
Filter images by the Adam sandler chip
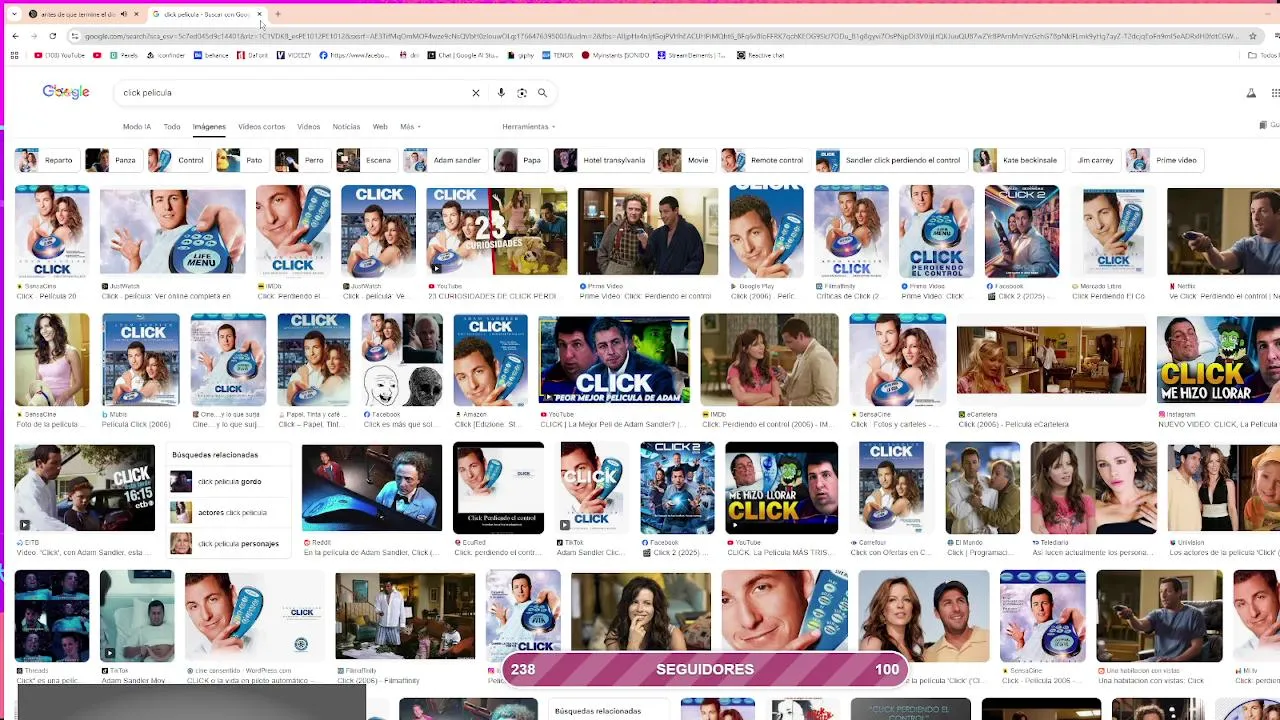(x=445, y=160)
